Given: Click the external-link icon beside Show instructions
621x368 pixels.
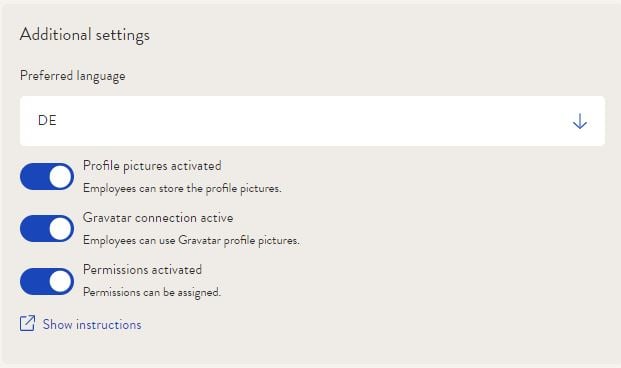Looking at the screenshot, I should (x=27, y=323).
